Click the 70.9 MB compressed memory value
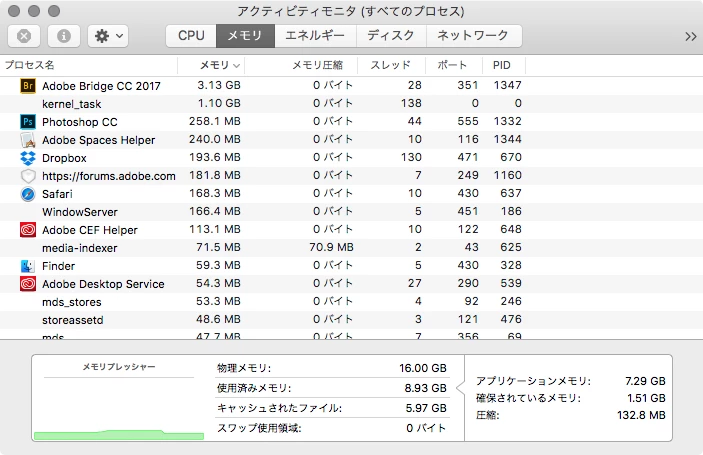 point(331,247)
